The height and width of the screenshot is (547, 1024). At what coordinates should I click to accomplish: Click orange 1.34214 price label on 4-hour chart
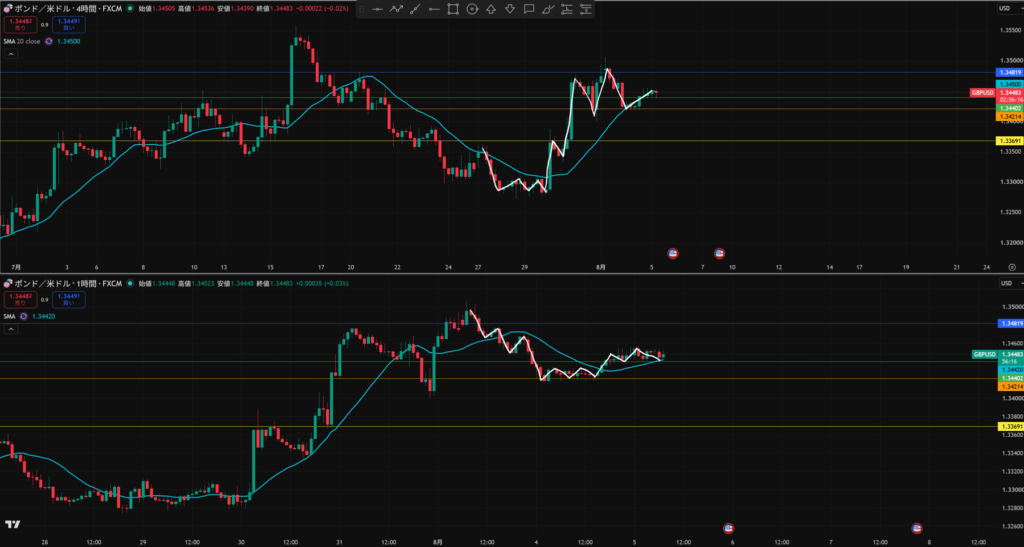tap(1010, 116)
